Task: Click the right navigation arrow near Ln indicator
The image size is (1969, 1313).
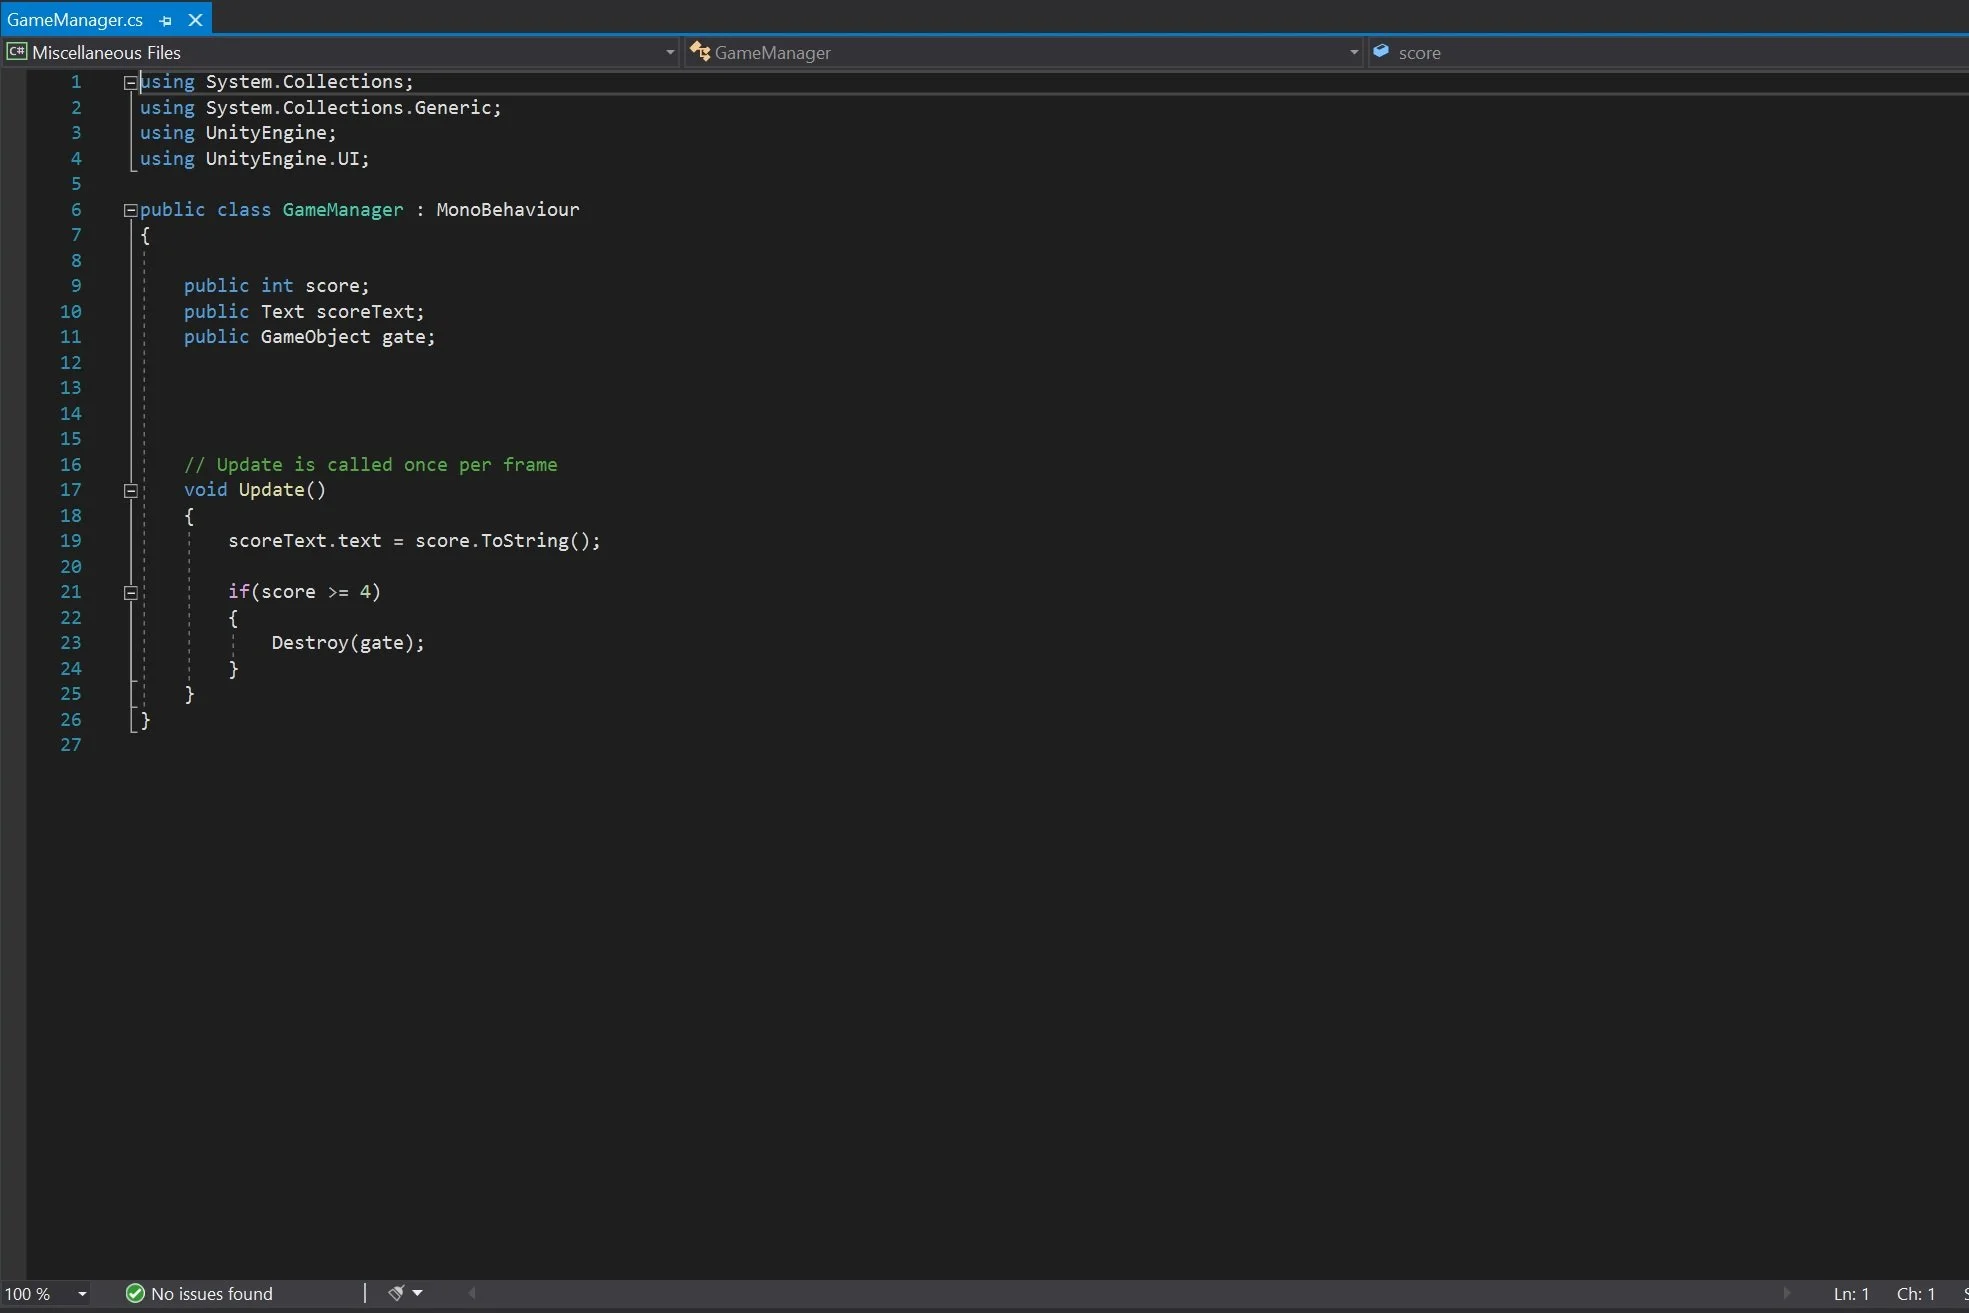Action: pyautogui.click(x=1787, y=1293)
